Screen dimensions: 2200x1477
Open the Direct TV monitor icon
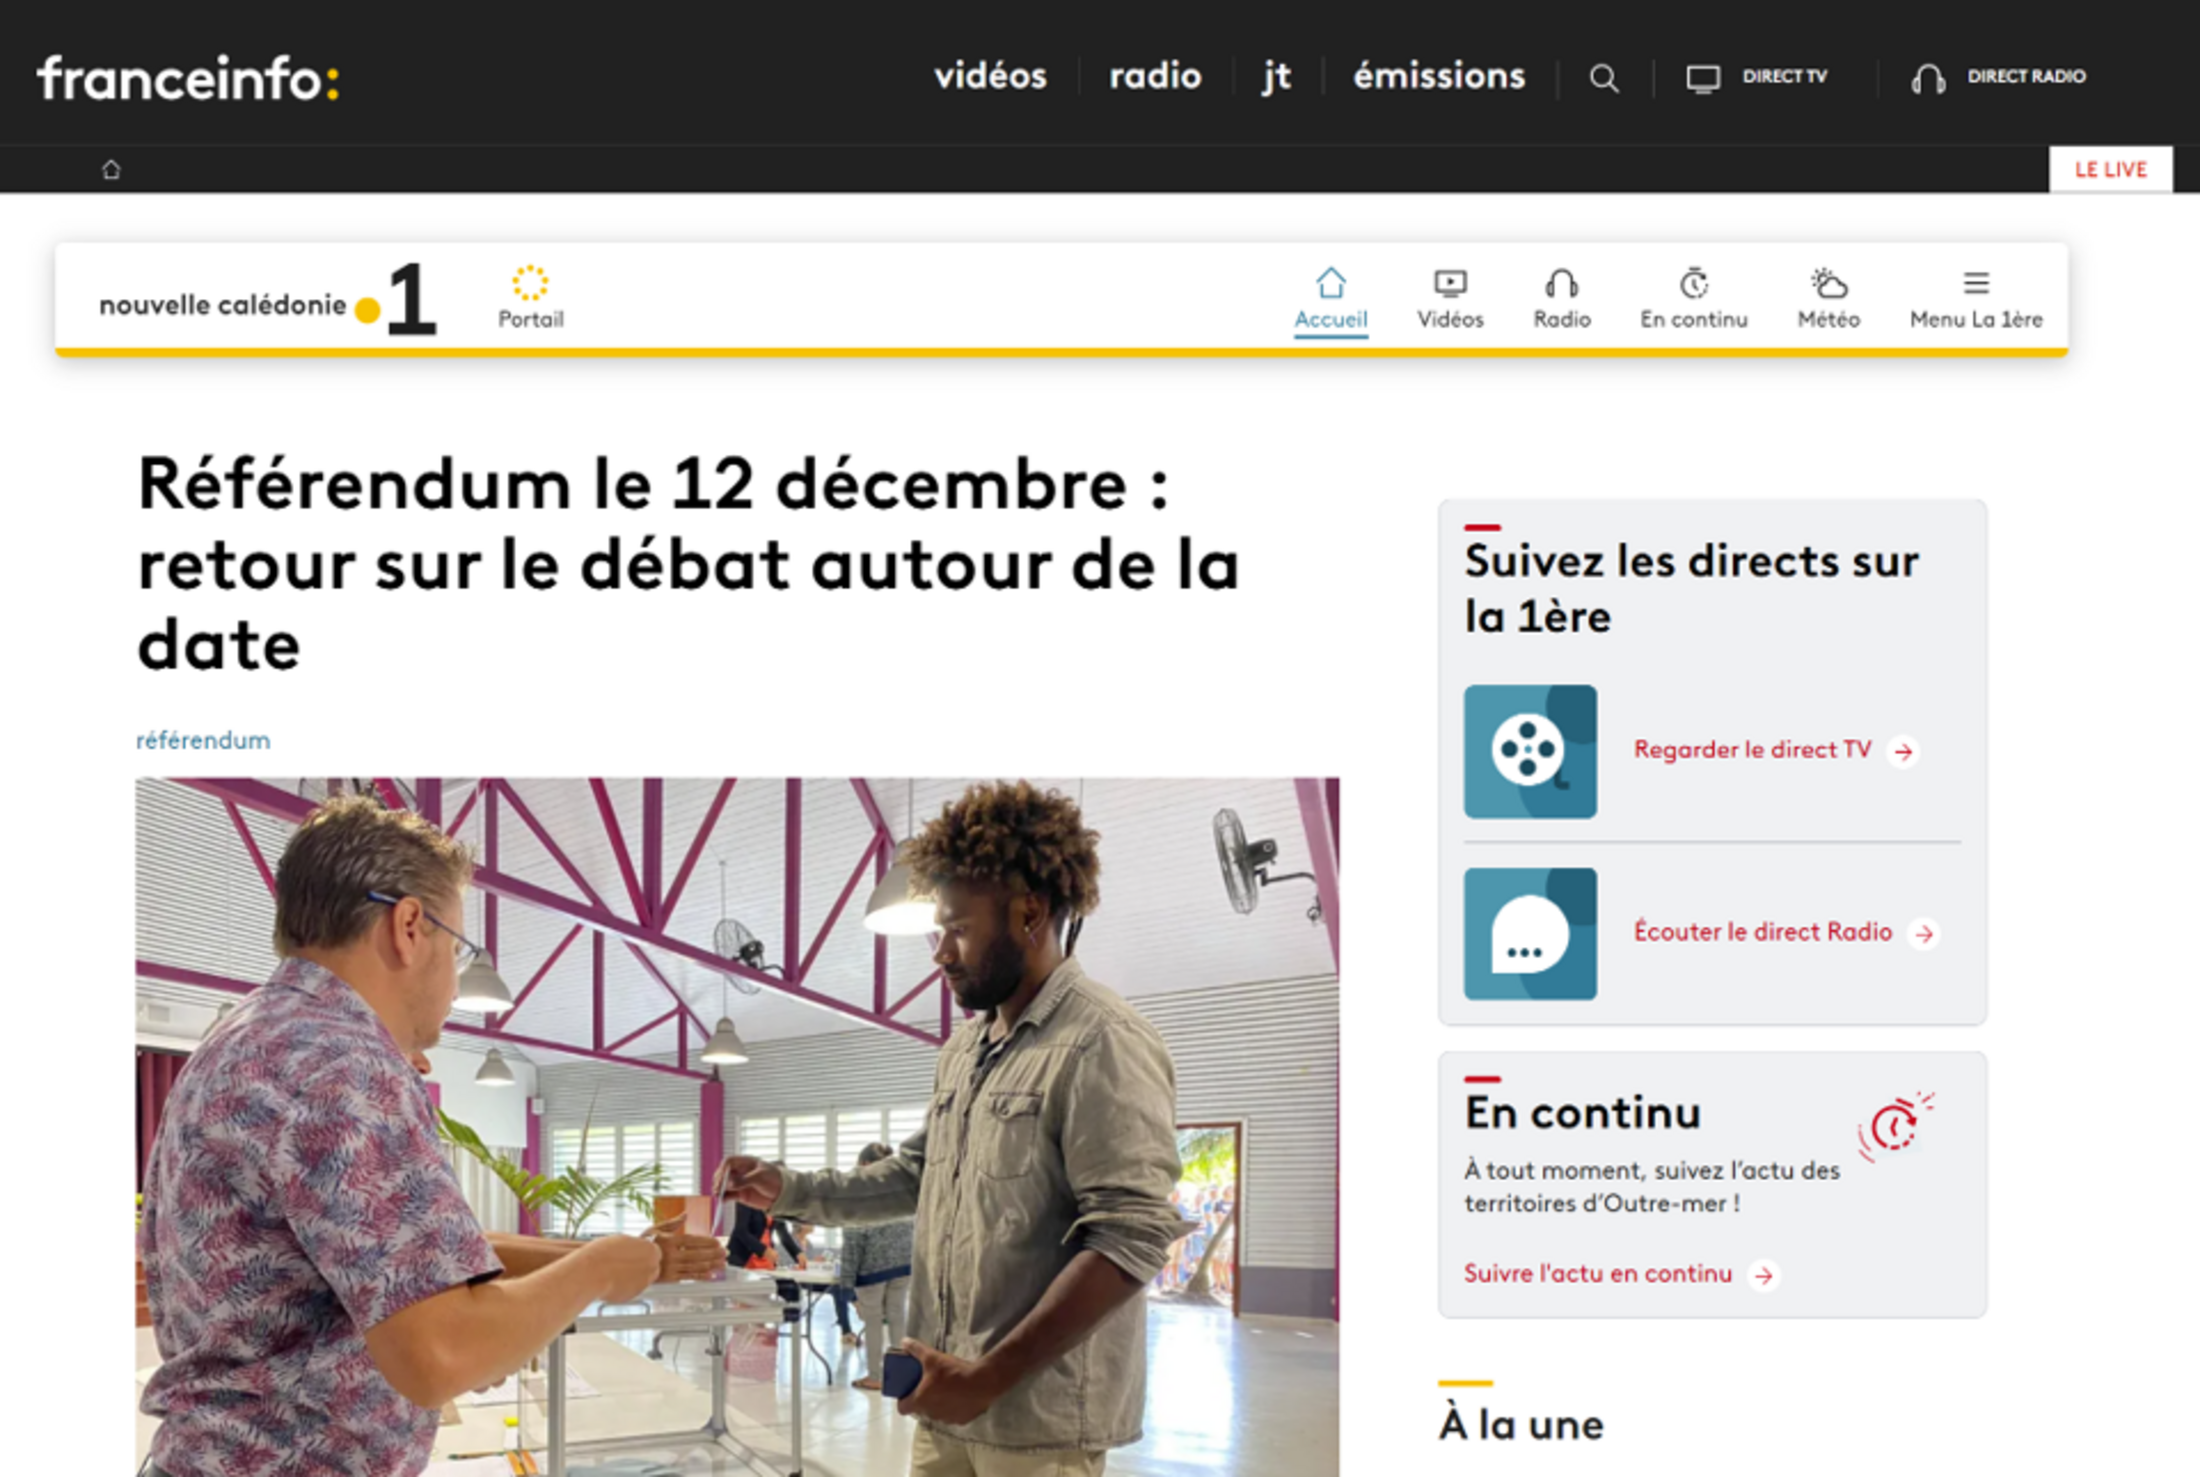1702,78
